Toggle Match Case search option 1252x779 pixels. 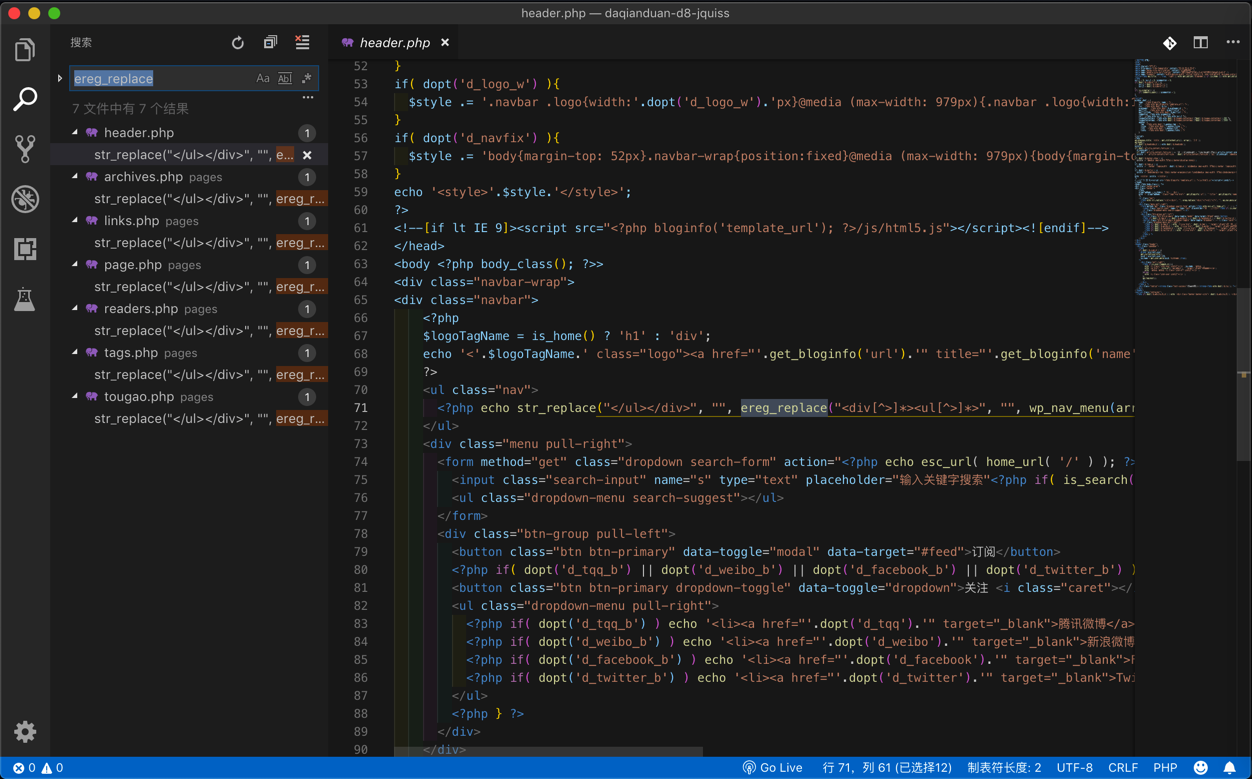262,78
